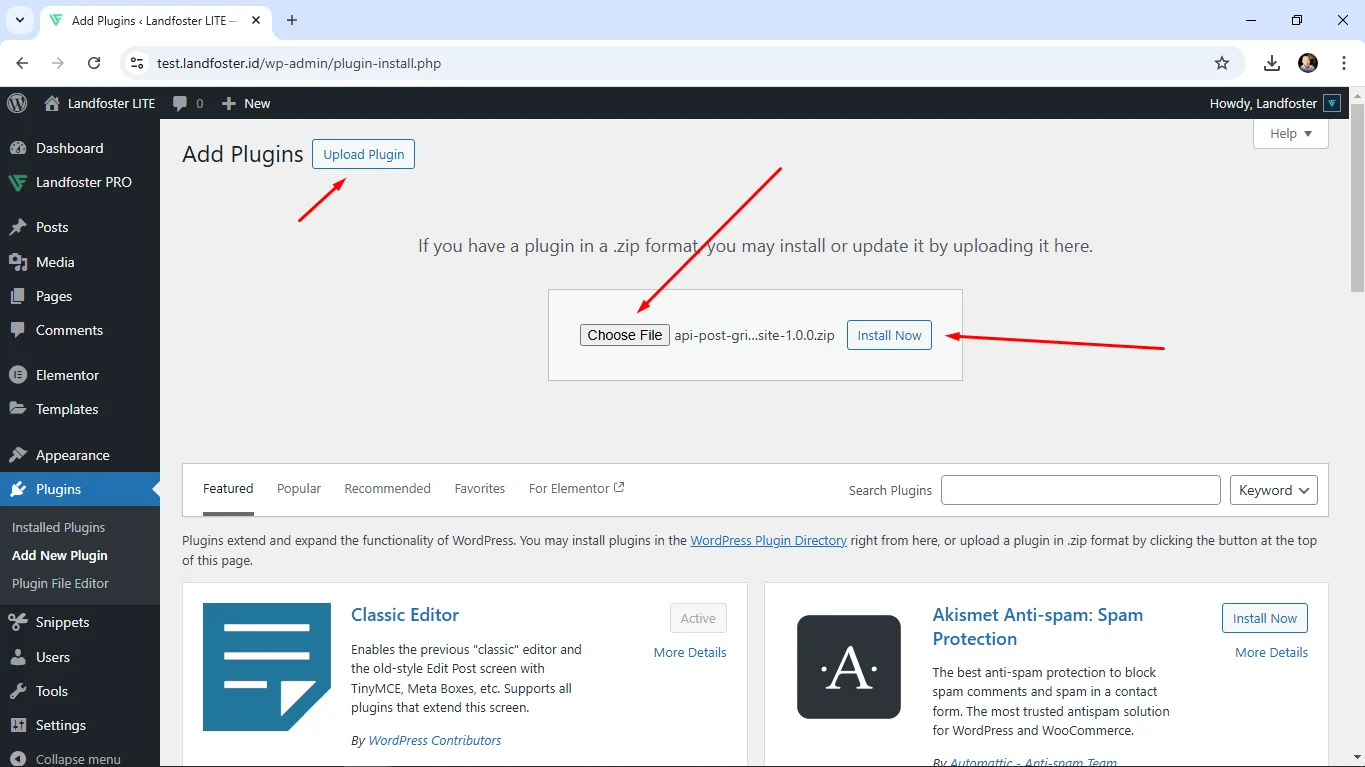Click the Chrome profile avatar
Viewport: 1365px width, 767px height.
1308,63
